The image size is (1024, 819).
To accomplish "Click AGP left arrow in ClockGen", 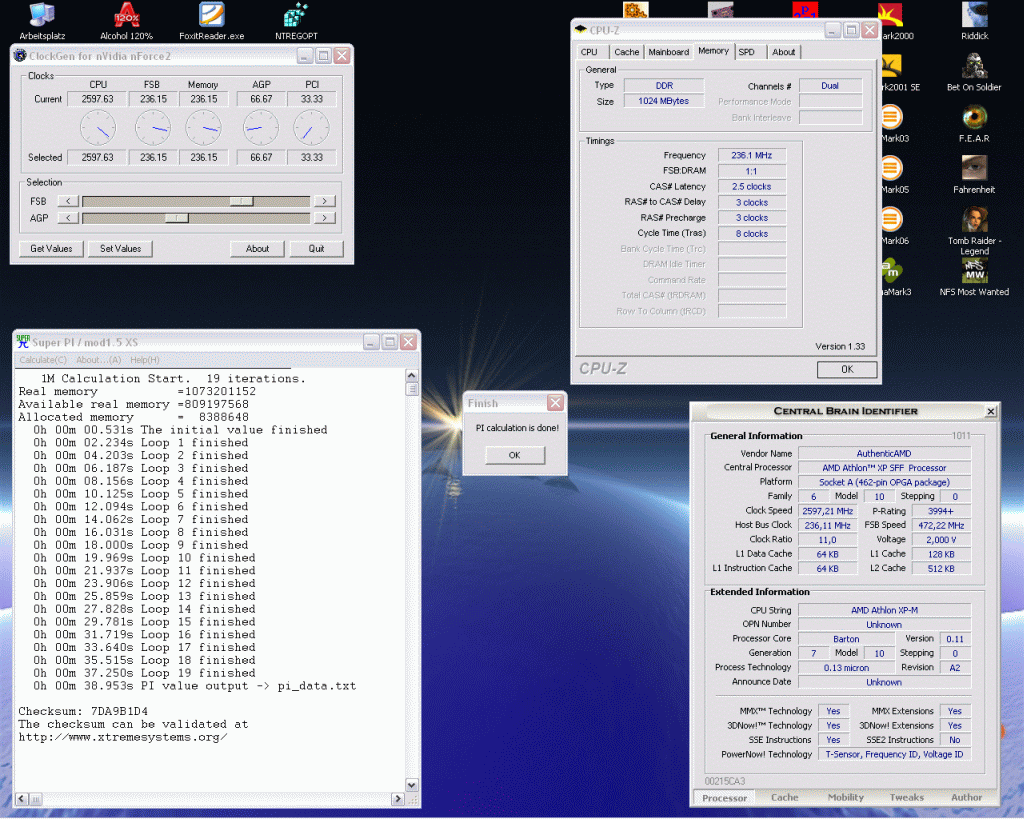I will (68, 218).
